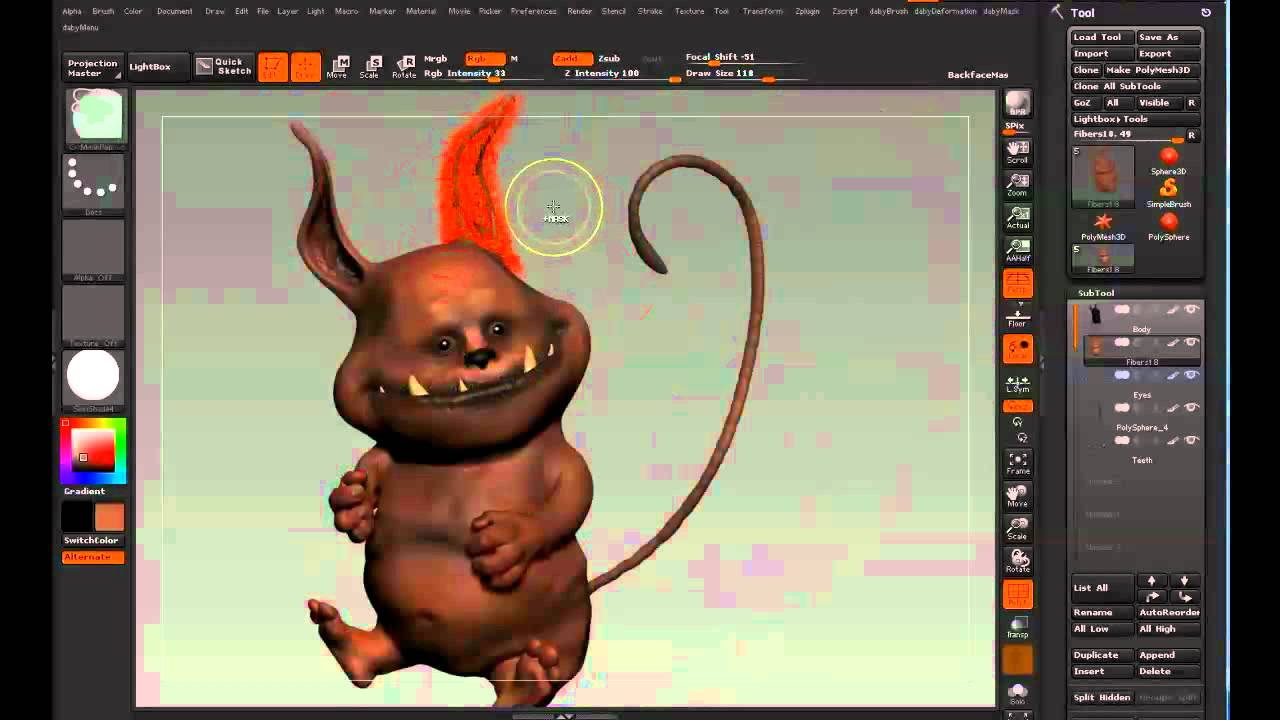This screenshot has width=1280, height=720.
Task: Set view to Actual size
Action: (1017, 217)
